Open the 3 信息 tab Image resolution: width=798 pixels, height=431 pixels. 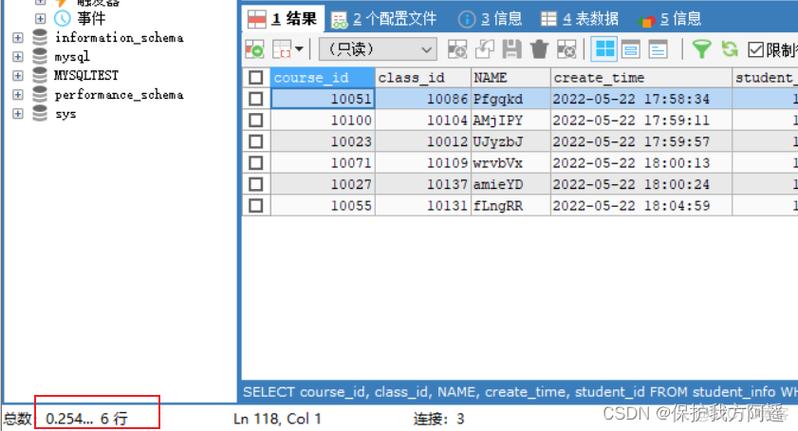point(490,19)
